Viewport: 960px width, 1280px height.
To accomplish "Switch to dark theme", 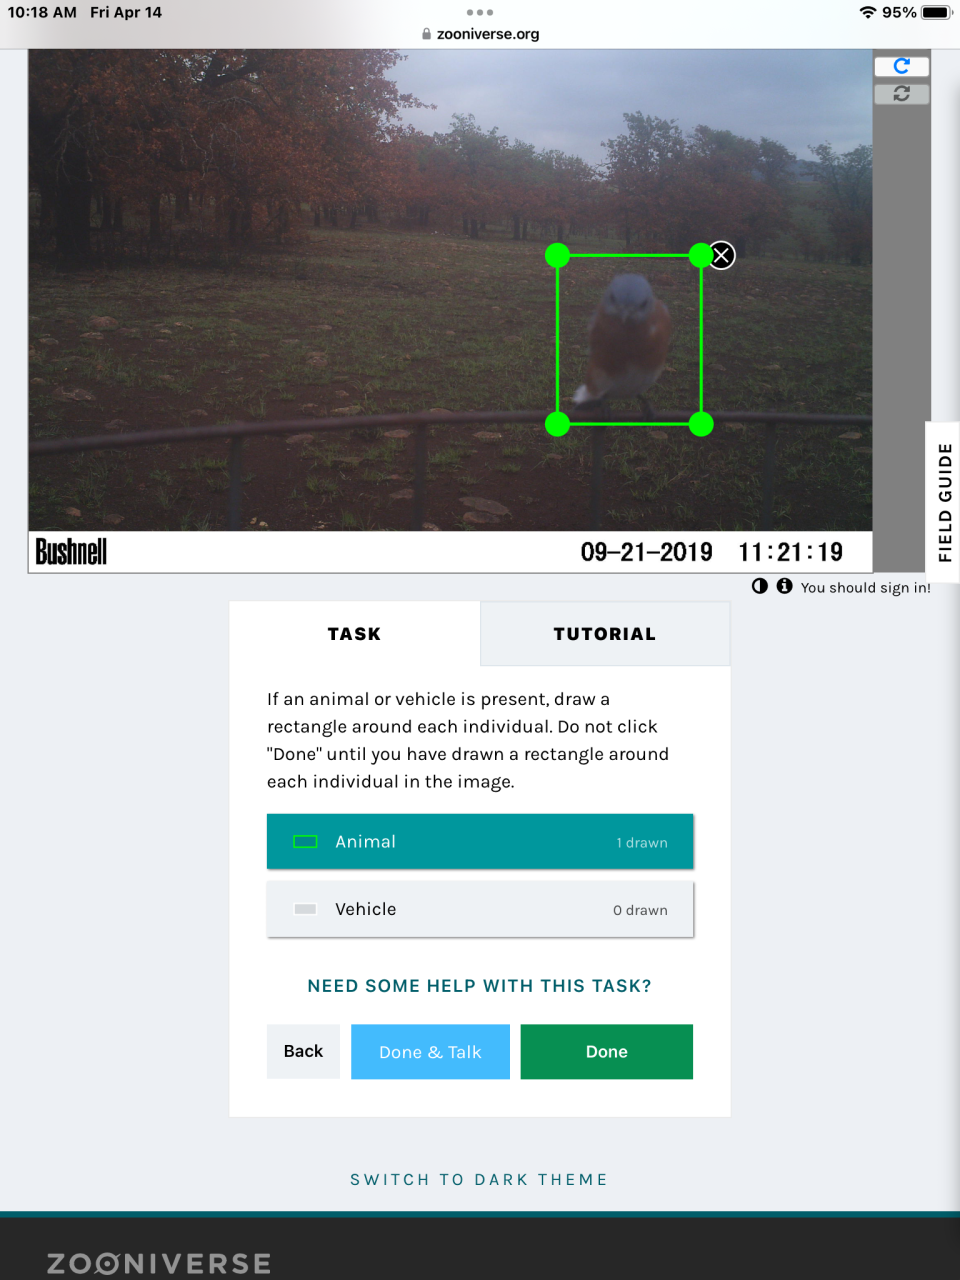I will click(479, 1180).
